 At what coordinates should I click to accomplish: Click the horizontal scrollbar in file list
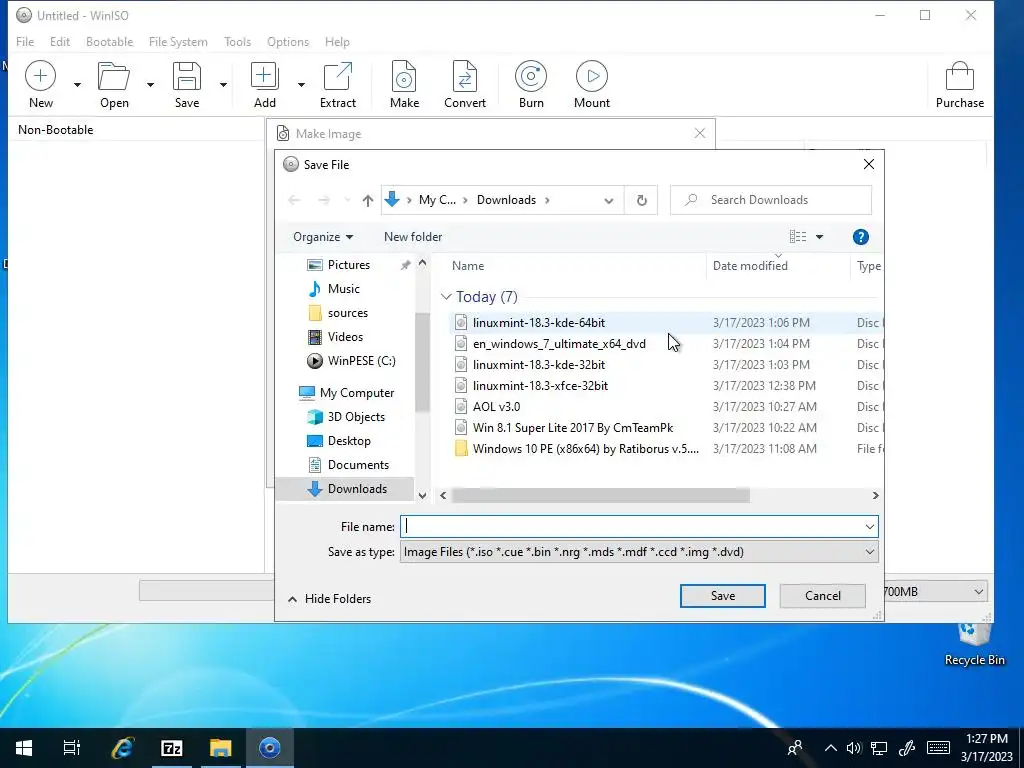[600, 496]
